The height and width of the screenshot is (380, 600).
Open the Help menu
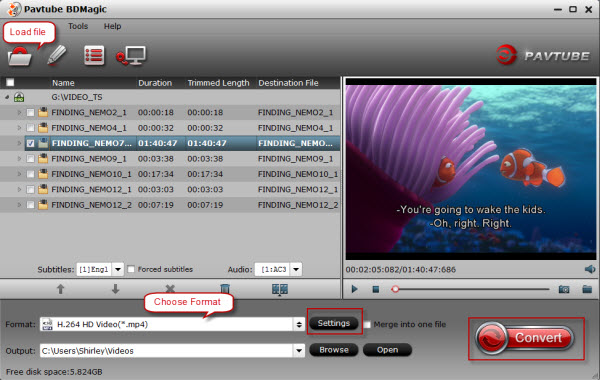coord(112,26)
